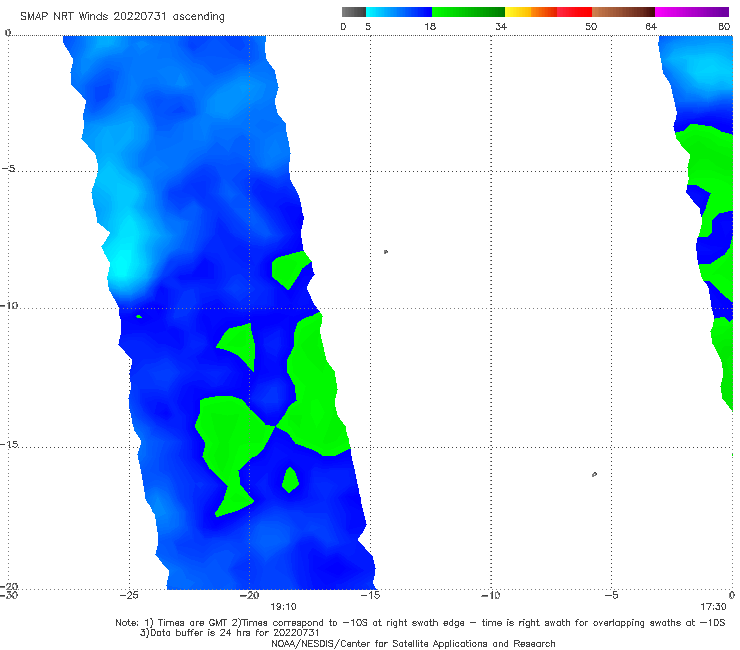Select the magenta-purple segment of the color bar
The height and width of the screenshot is (650, 740).
pyautogui.click(x=692, y=12)
